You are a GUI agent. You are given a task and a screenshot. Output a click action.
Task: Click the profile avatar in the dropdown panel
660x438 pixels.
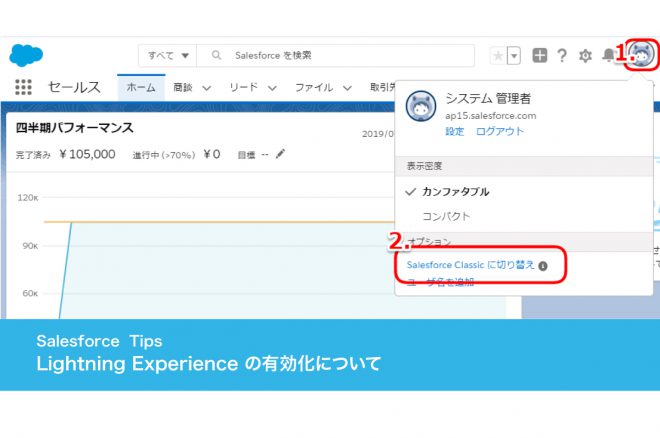(420, 106)
